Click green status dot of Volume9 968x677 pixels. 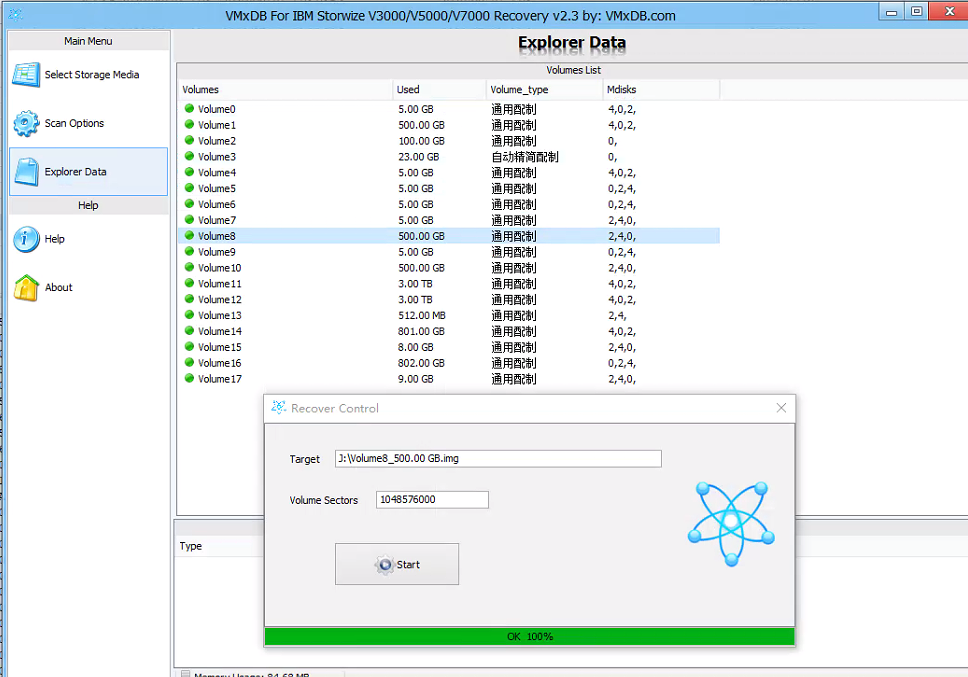pos(190,251)
